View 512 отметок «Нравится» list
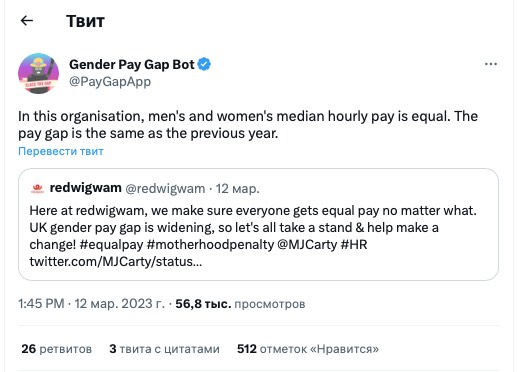This screenshot has height=372, width=517. tap(308, 349)
